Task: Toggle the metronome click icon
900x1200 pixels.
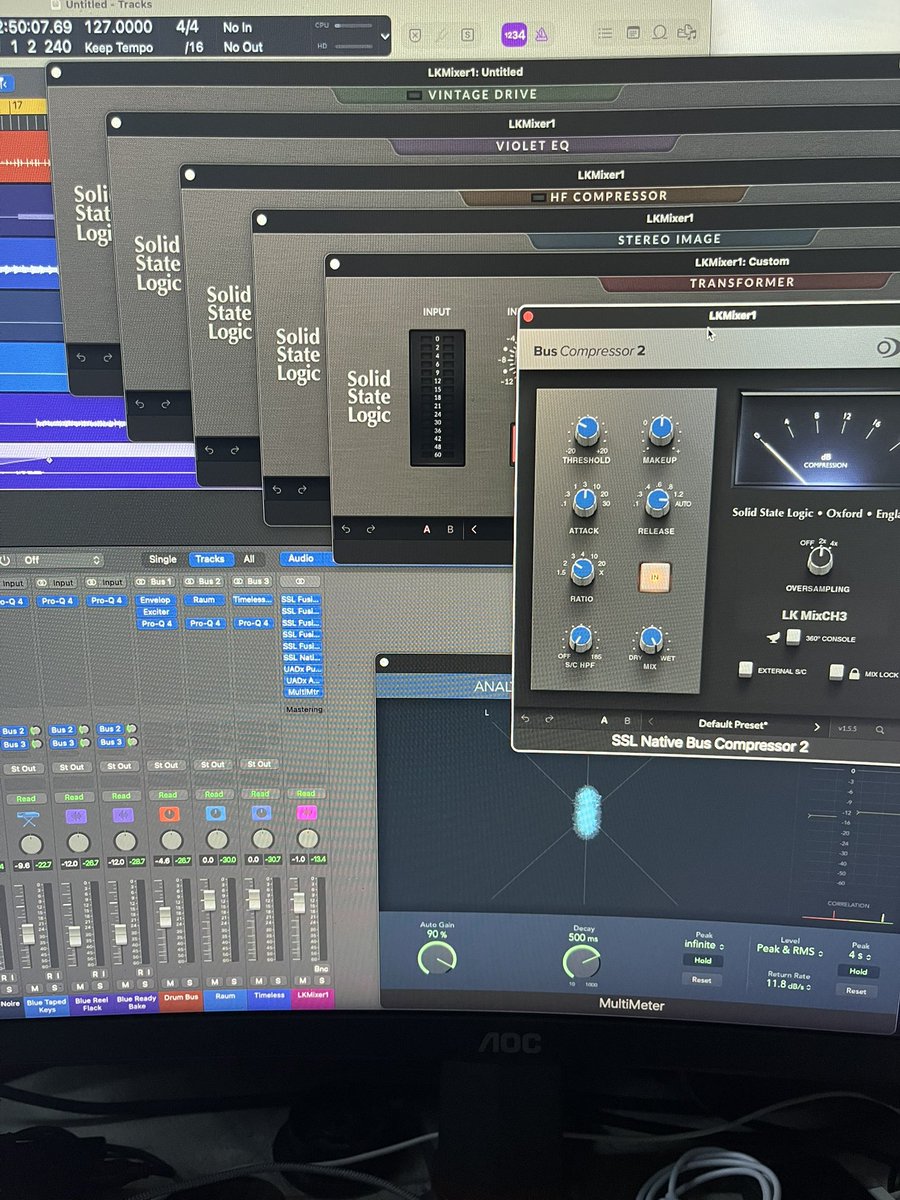Action: [540, 34]
